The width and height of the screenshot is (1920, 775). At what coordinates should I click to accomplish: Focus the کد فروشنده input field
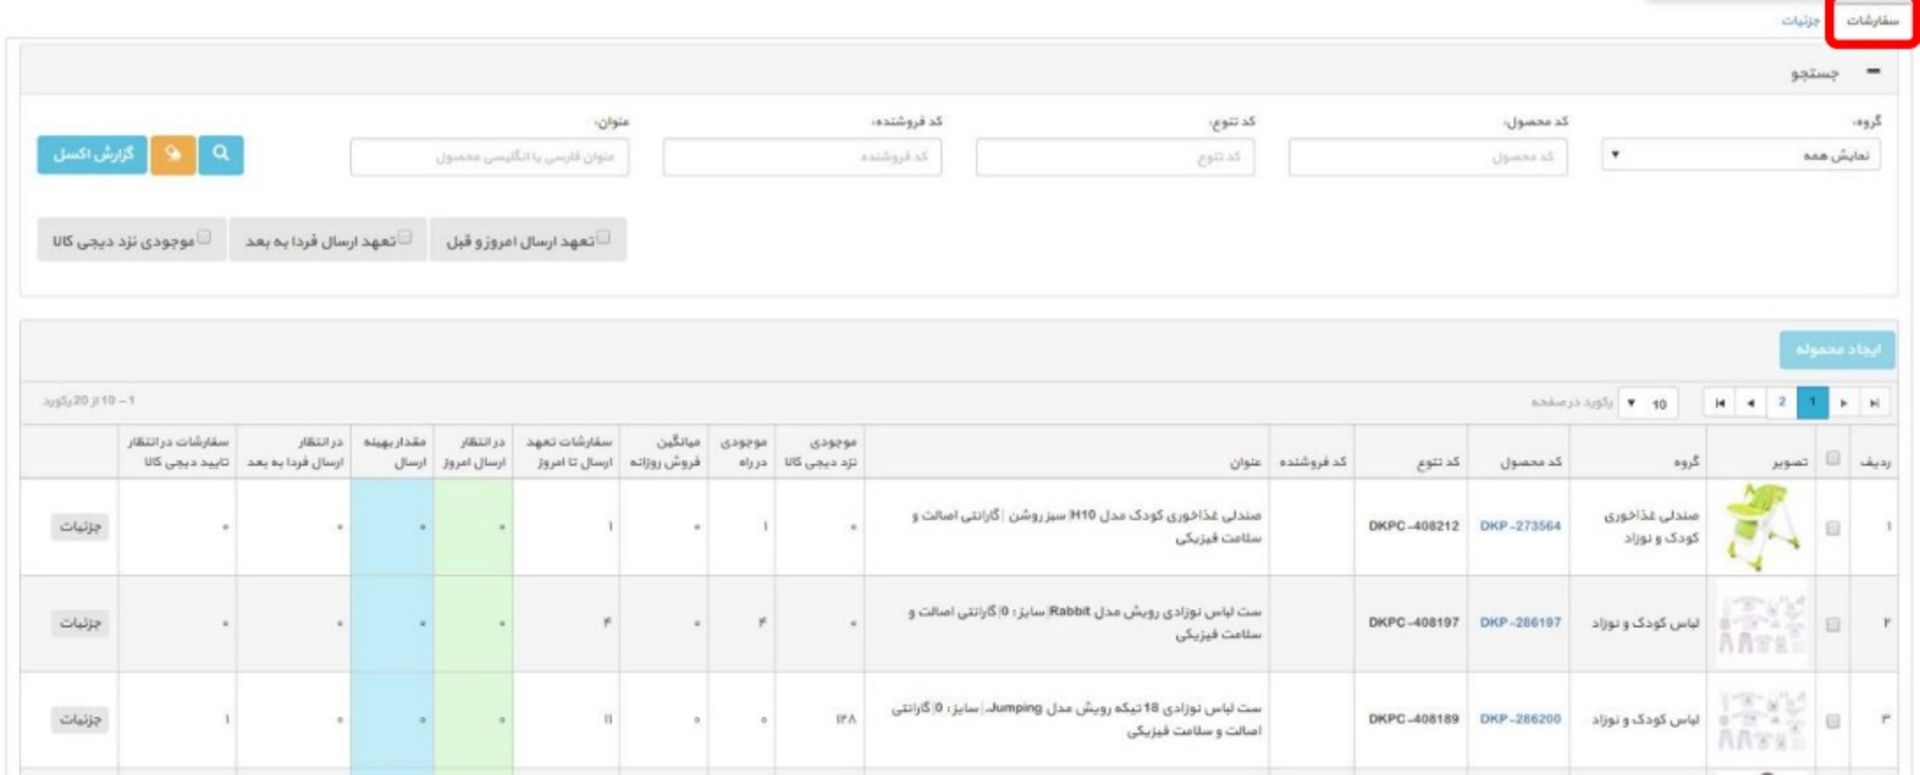(x=802, y=157)
